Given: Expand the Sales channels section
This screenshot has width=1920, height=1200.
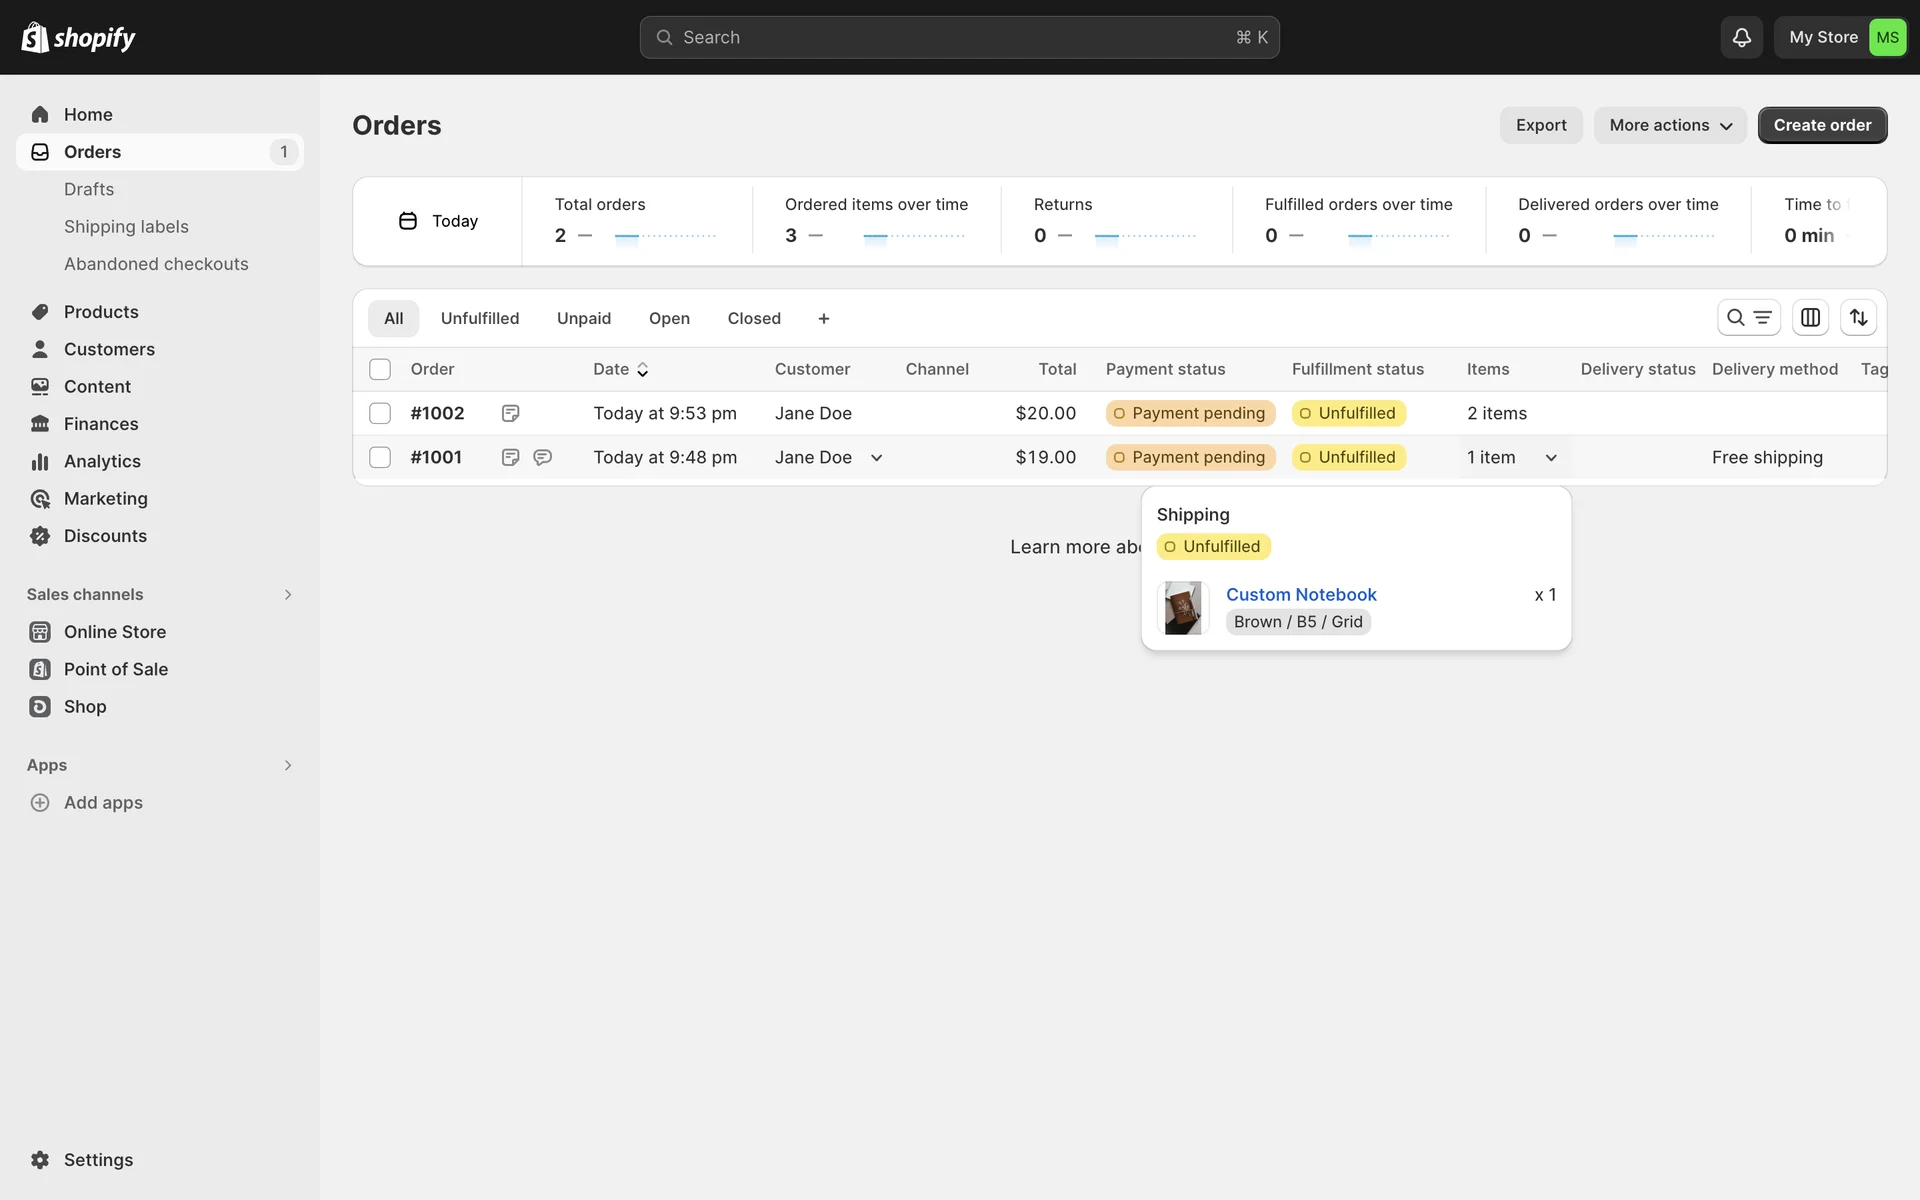Looking at the screenshot, I should 288,594.
